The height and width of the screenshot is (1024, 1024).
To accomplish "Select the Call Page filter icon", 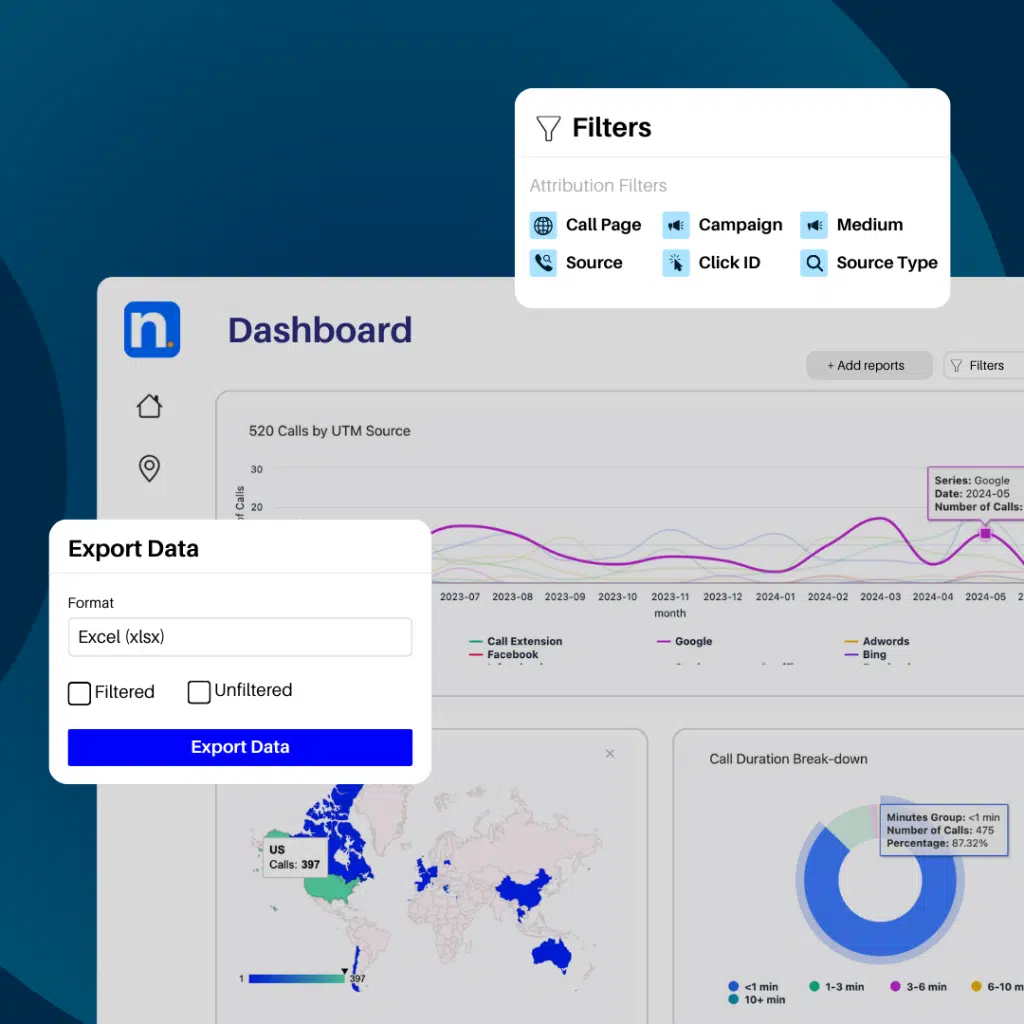I will tap(543, 225).
